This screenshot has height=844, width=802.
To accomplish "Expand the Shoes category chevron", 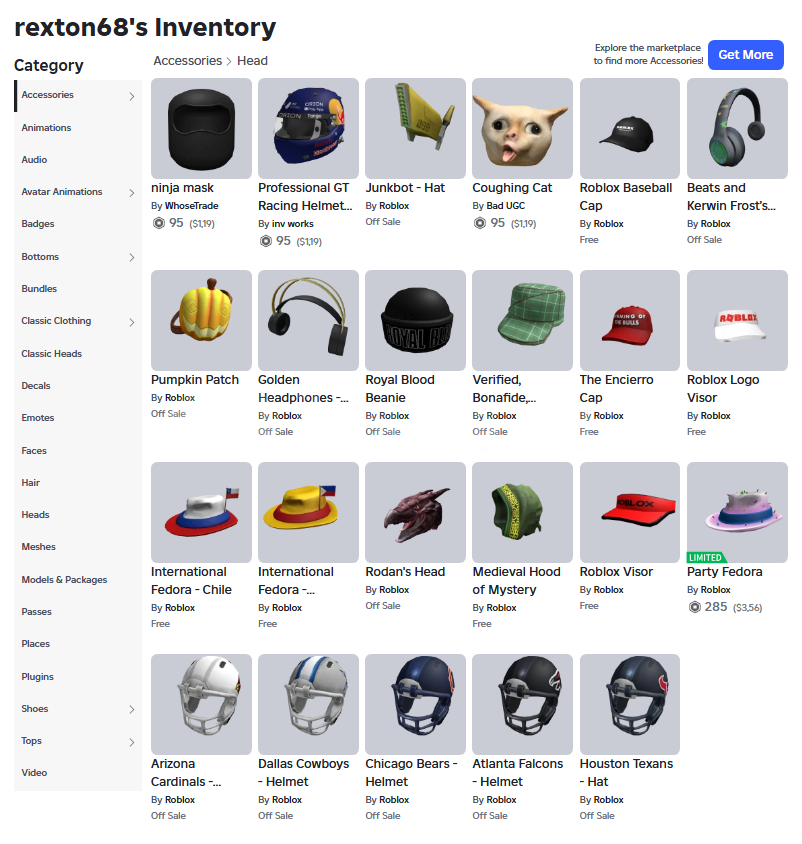I will click(132, 709).
